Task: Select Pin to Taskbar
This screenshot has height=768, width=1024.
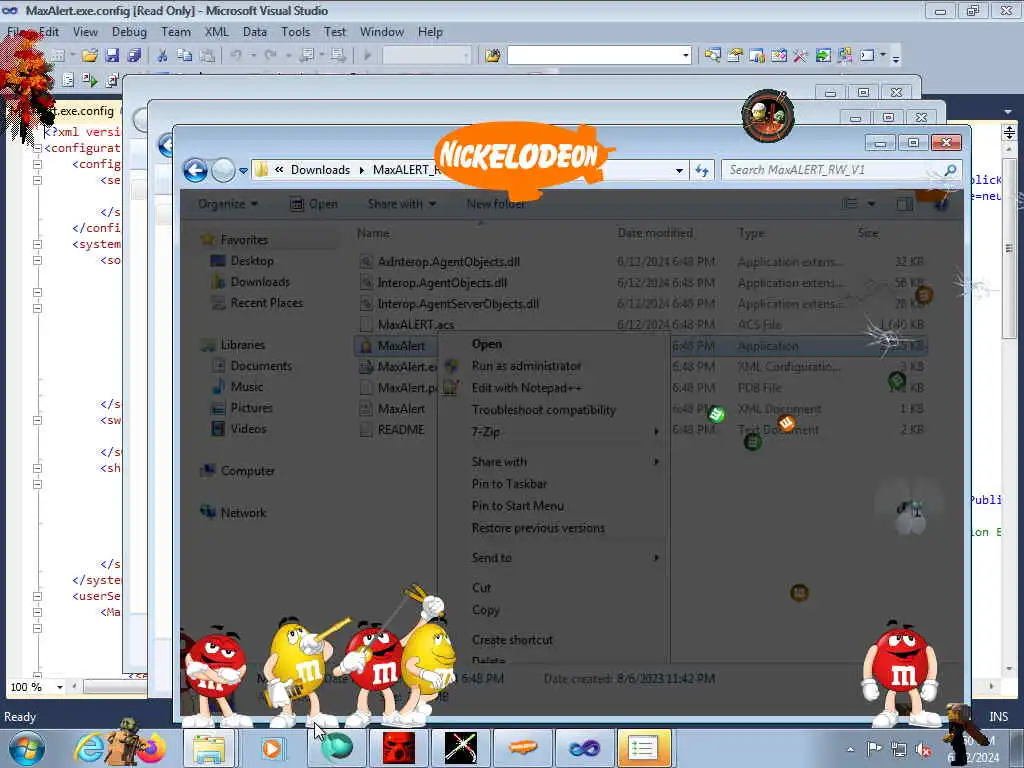Action: (x=509, y=484)
